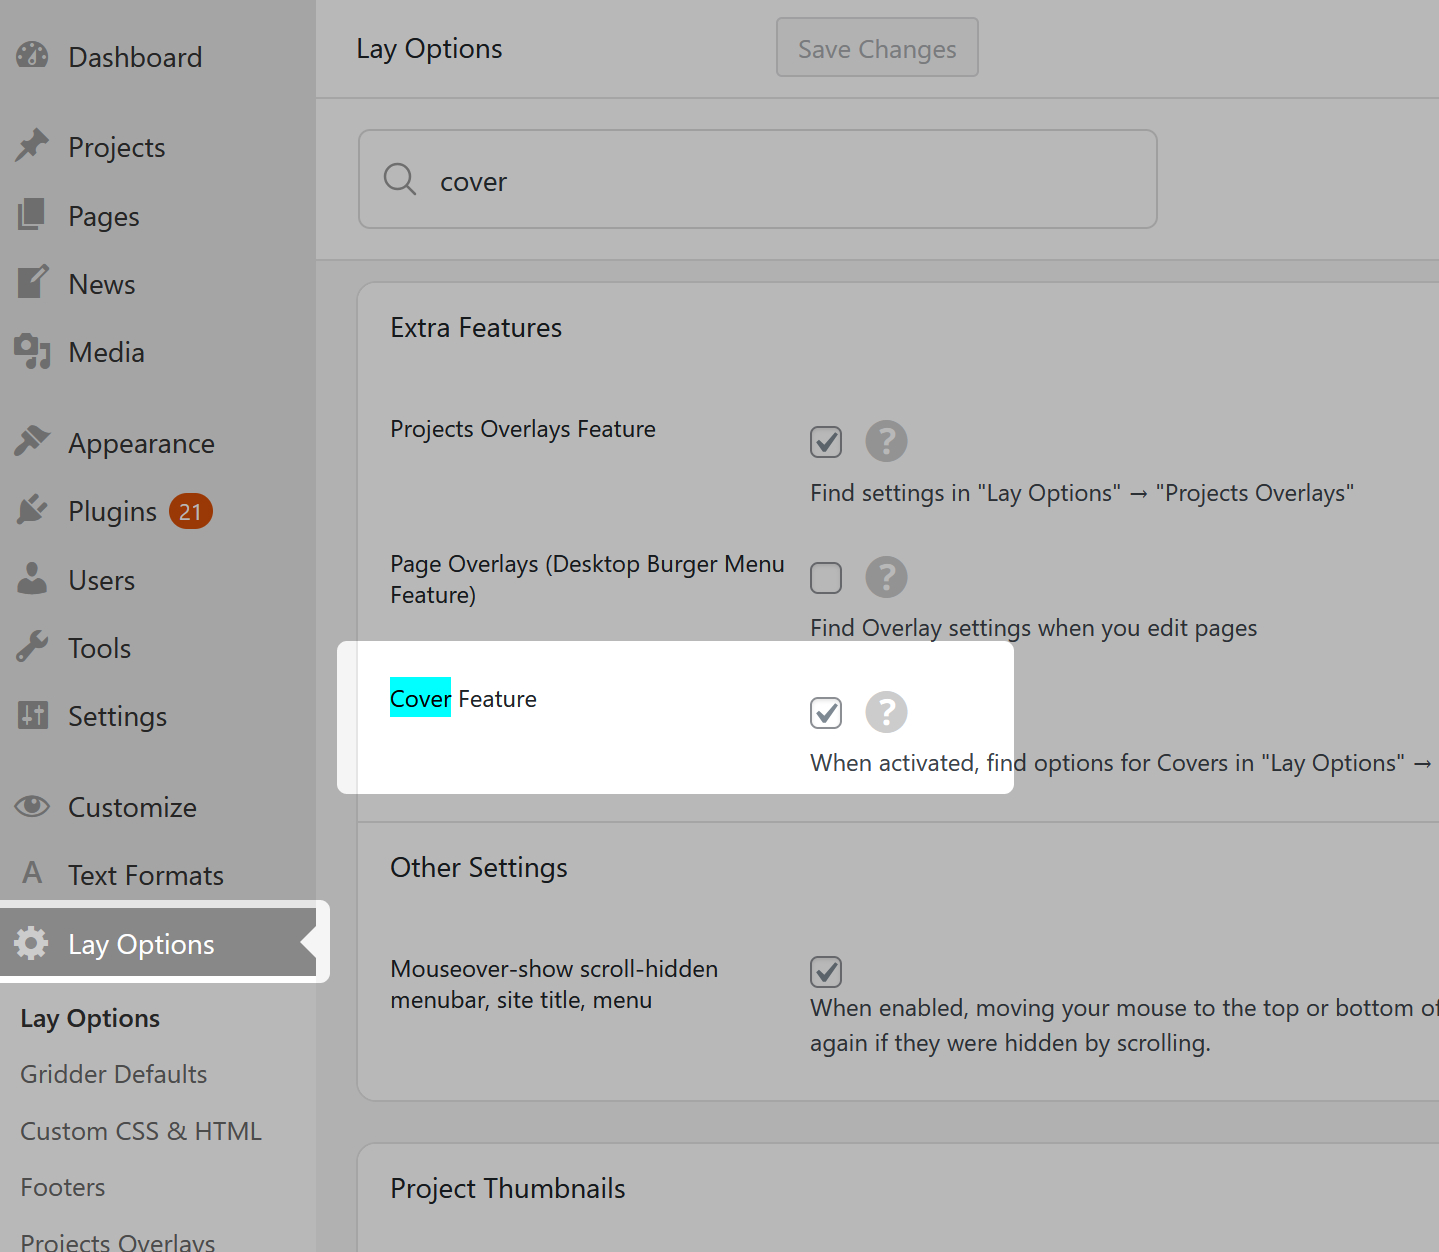Open Custom CSS & HTML submenu
Viewport: 1439px width, 1252px height.
click(x=141, y=1131)
